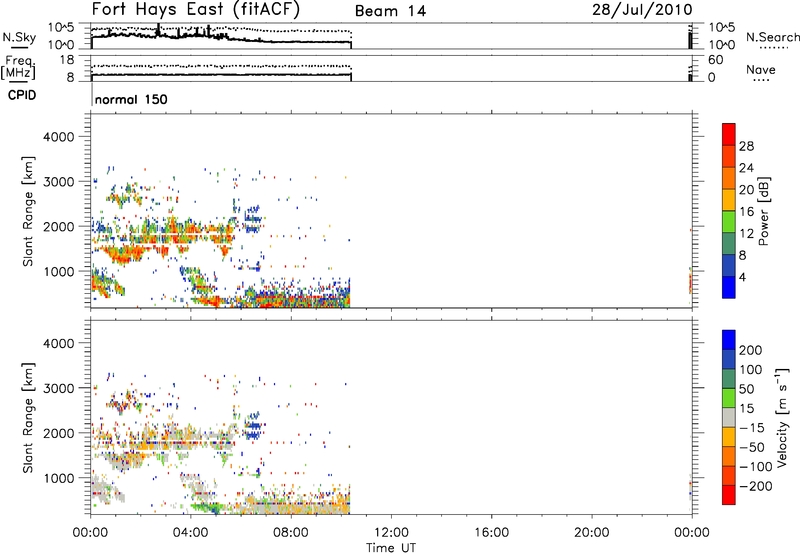
Task: Click the "04:00" time tick label
Action: click(190, 533)
